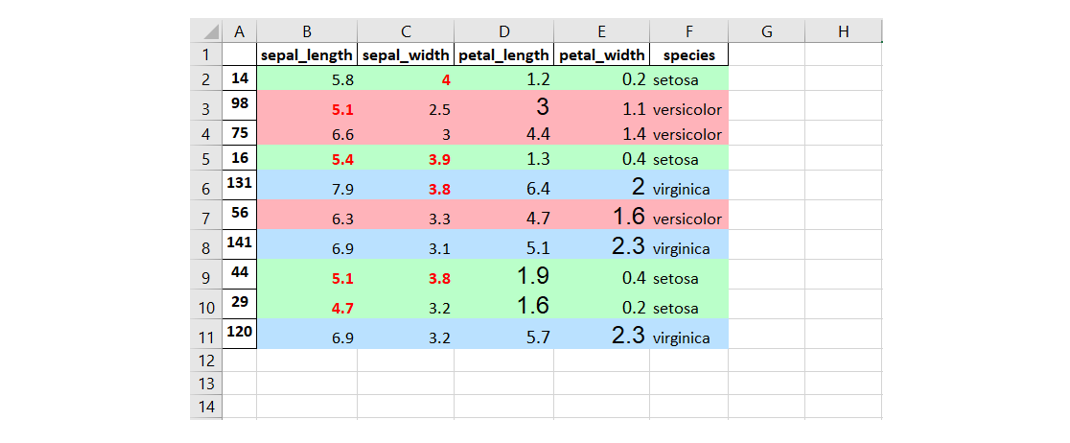Select row 1 header
The height and width of the screenshot is (443, 1070).
pos(205,55)
